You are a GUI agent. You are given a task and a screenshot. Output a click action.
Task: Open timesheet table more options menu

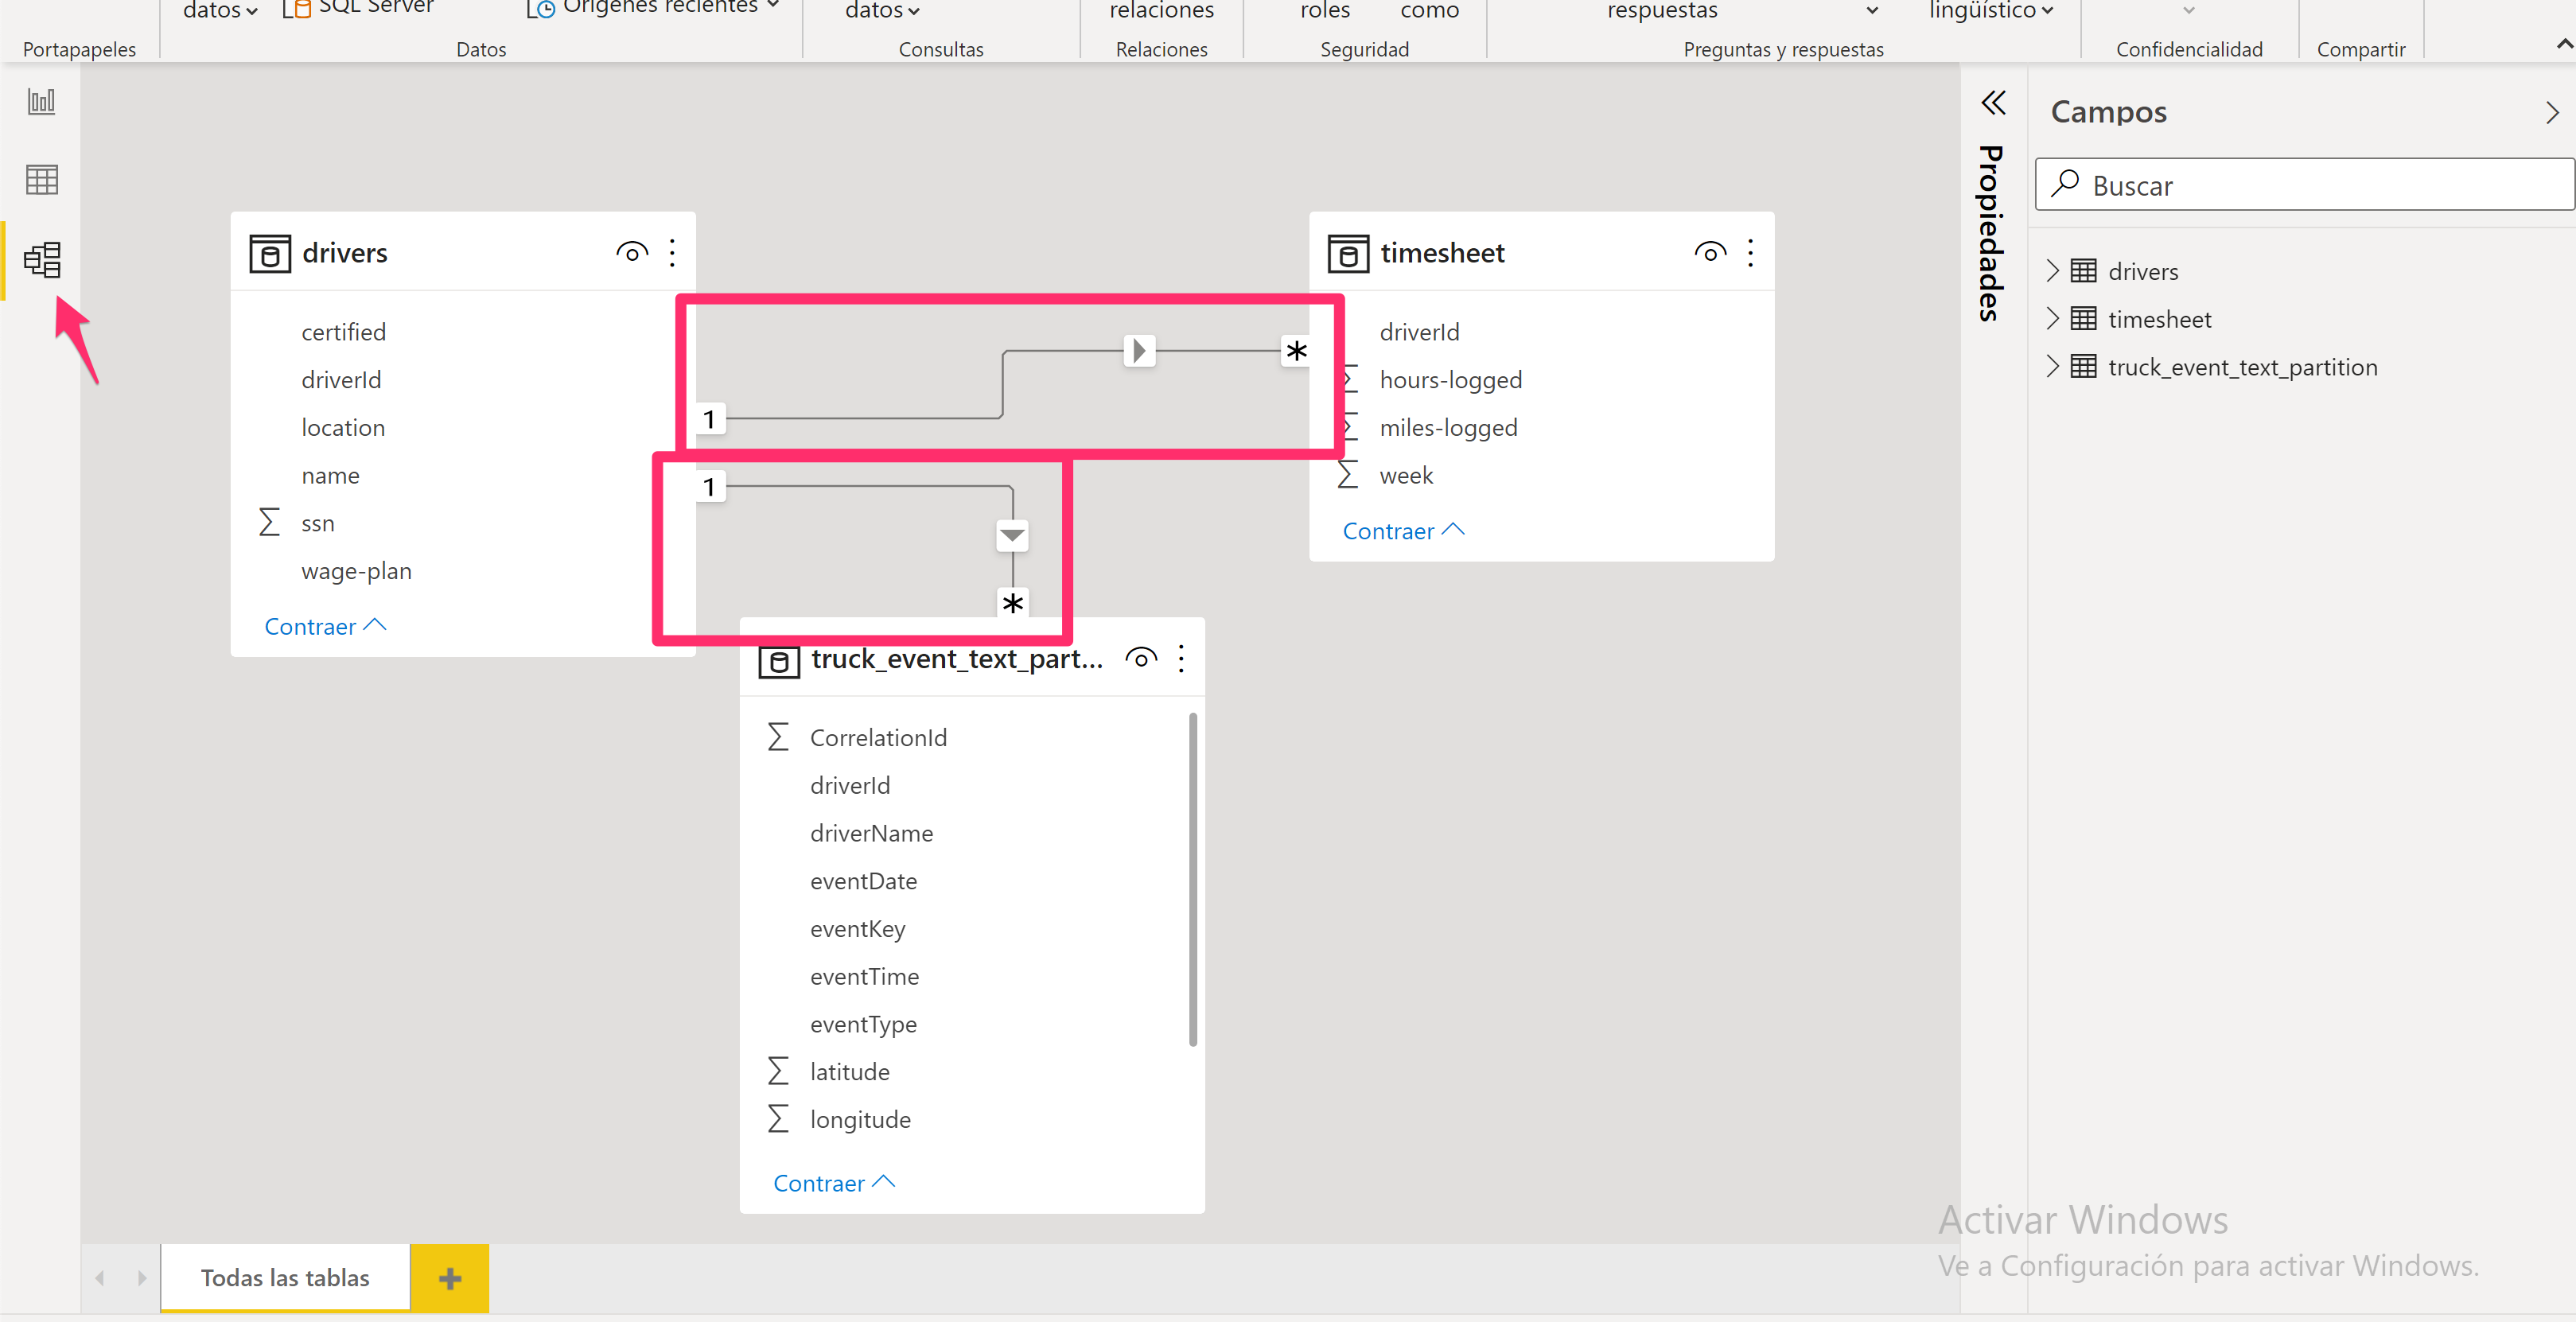click(1750, 253)
